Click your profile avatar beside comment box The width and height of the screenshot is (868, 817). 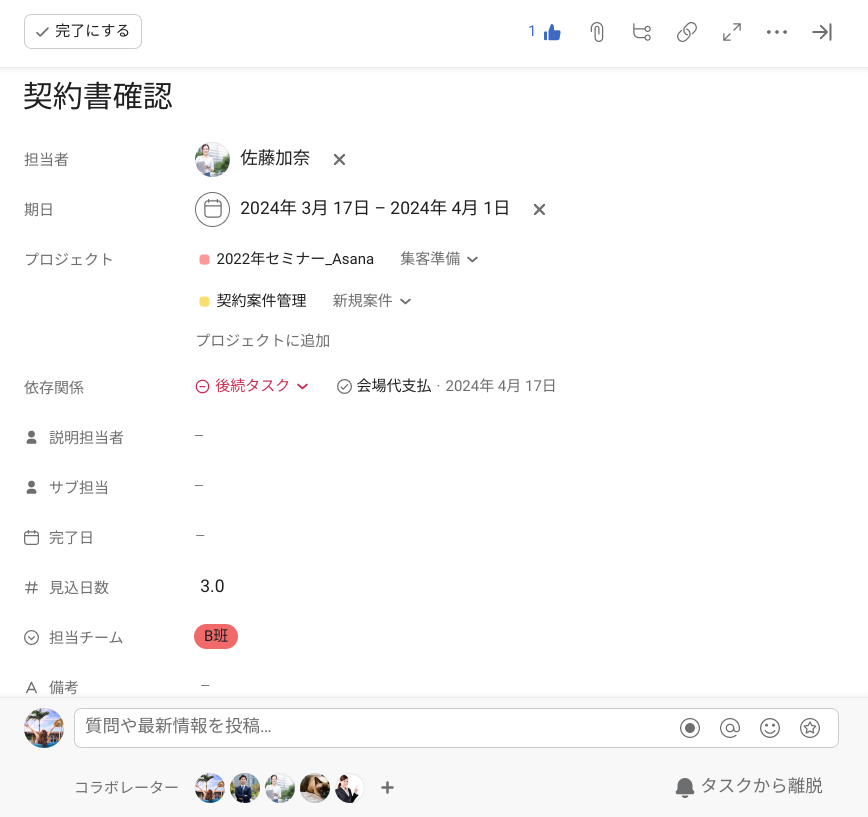(44, 728)
